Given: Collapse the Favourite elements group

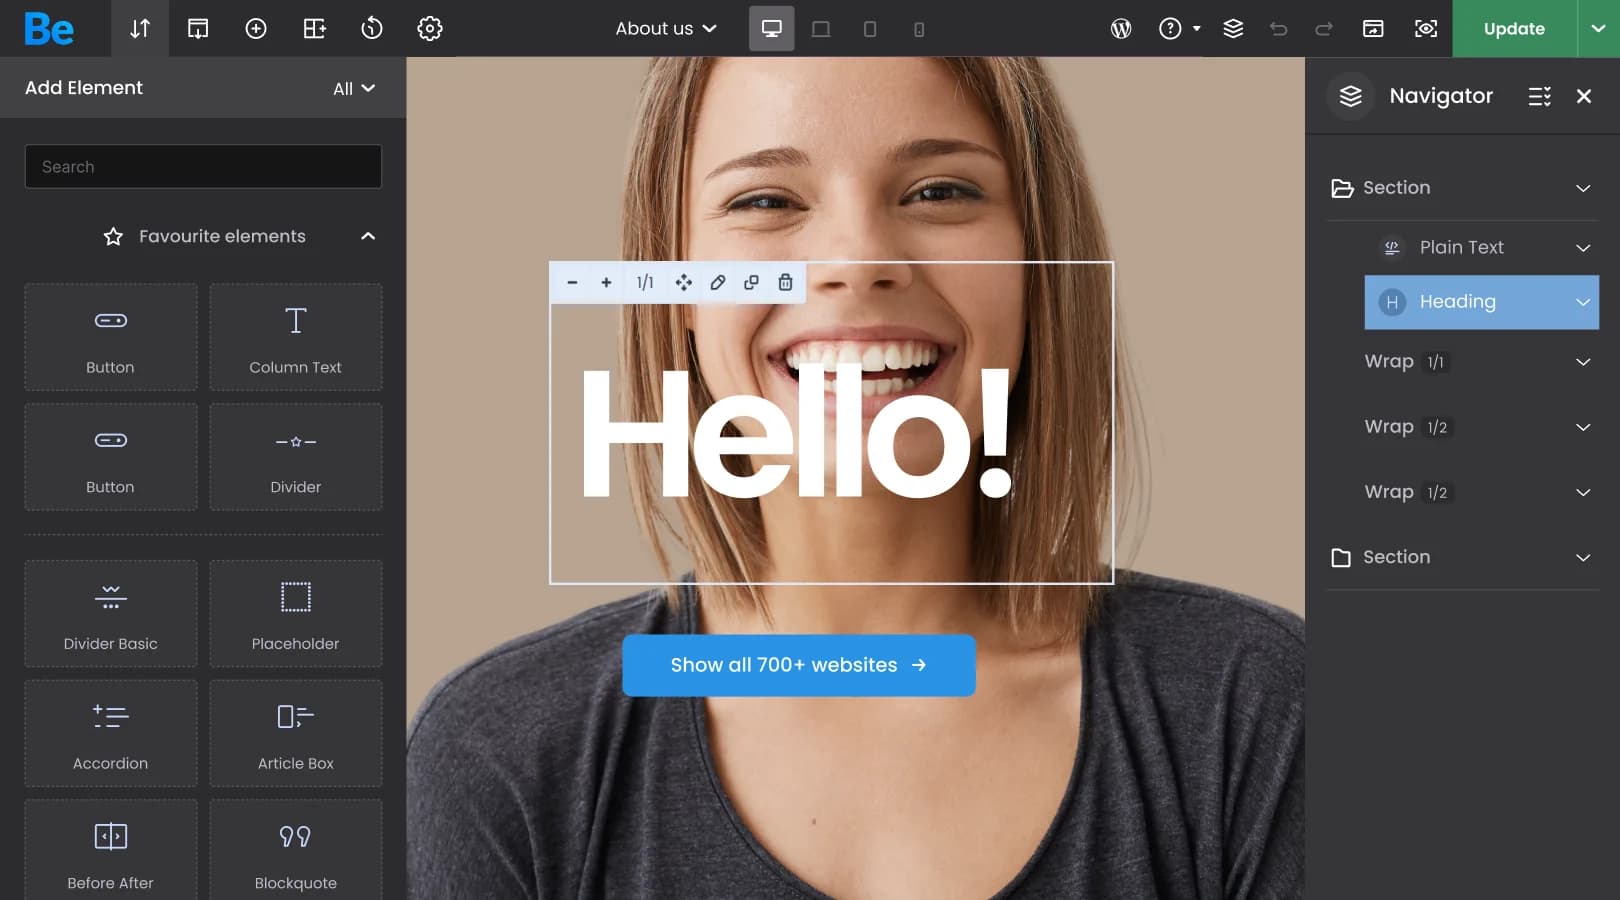Looking at the screenshot, I should pyautogui.click(x=368, y=236).
